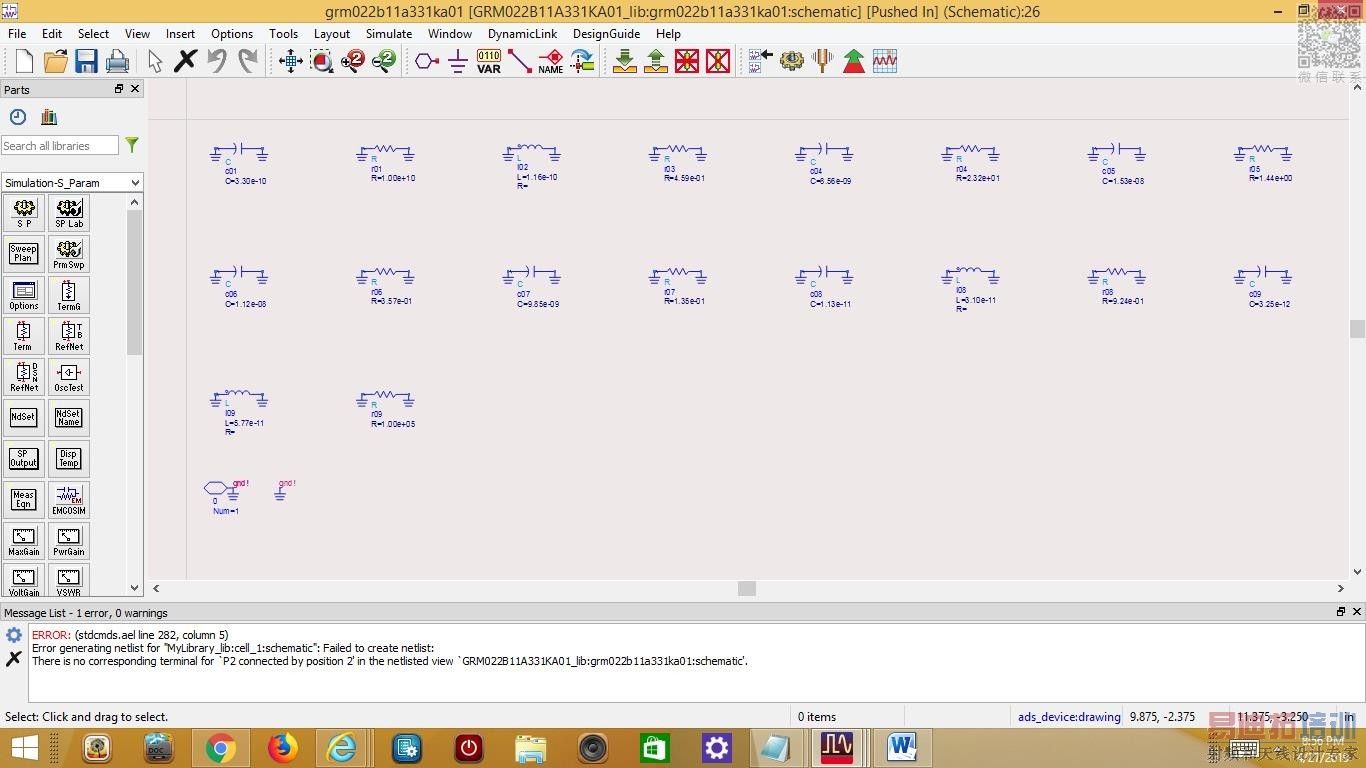The height and width of the screenshot is (768, 1366).
Task: Zoom in by two using the plus magnifier
Action: point(353,61)
